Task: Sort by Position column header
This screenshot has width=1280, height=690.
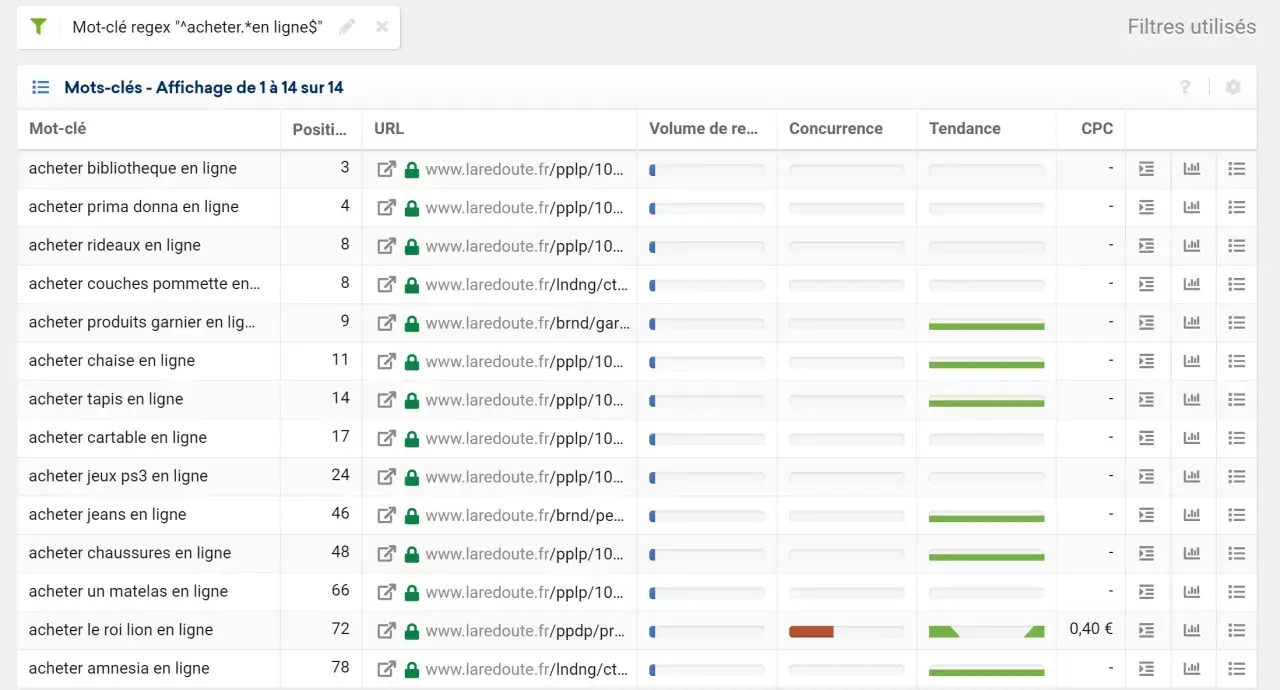Action: pos(320,129)
